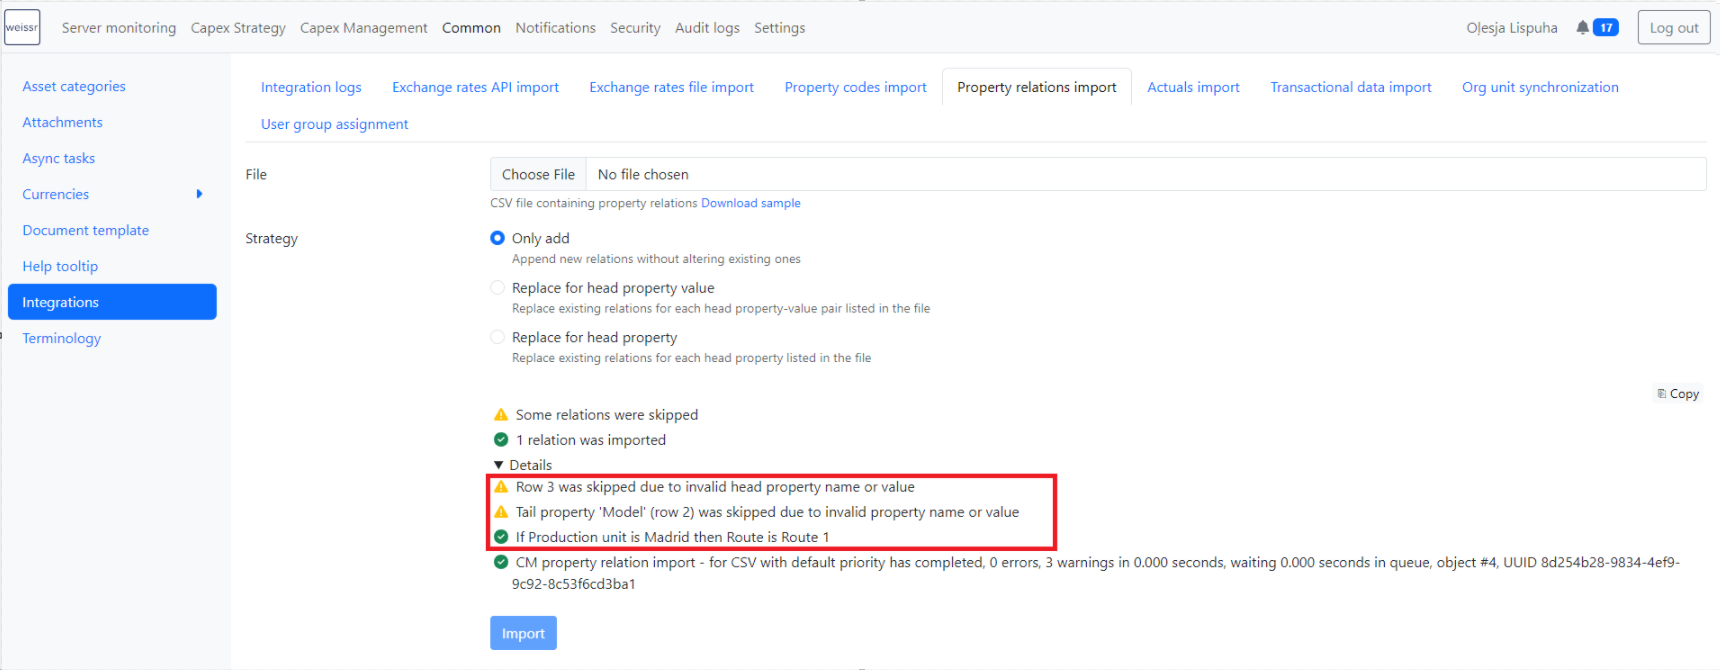Open the Exchange rates file import tab
Screen dimensions: 1720x670
click(x=671, y=87)
